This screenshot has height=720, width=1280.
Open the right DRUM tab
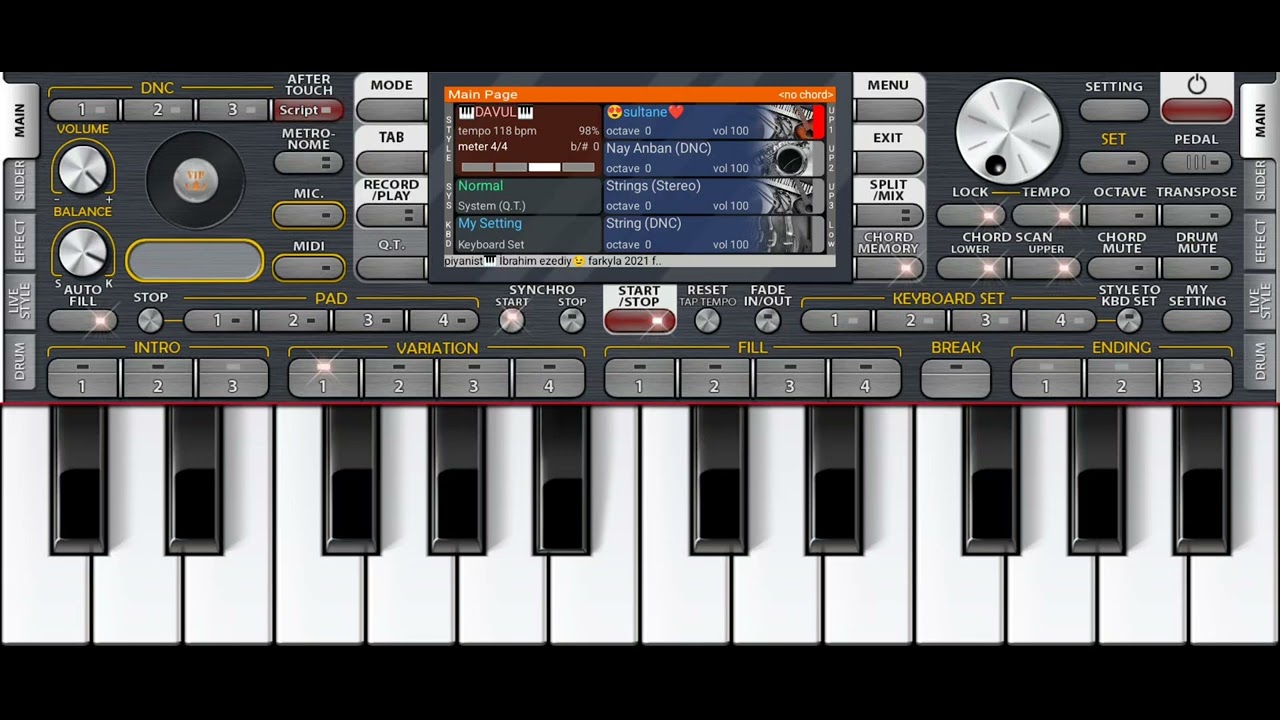pos(1260,362)
